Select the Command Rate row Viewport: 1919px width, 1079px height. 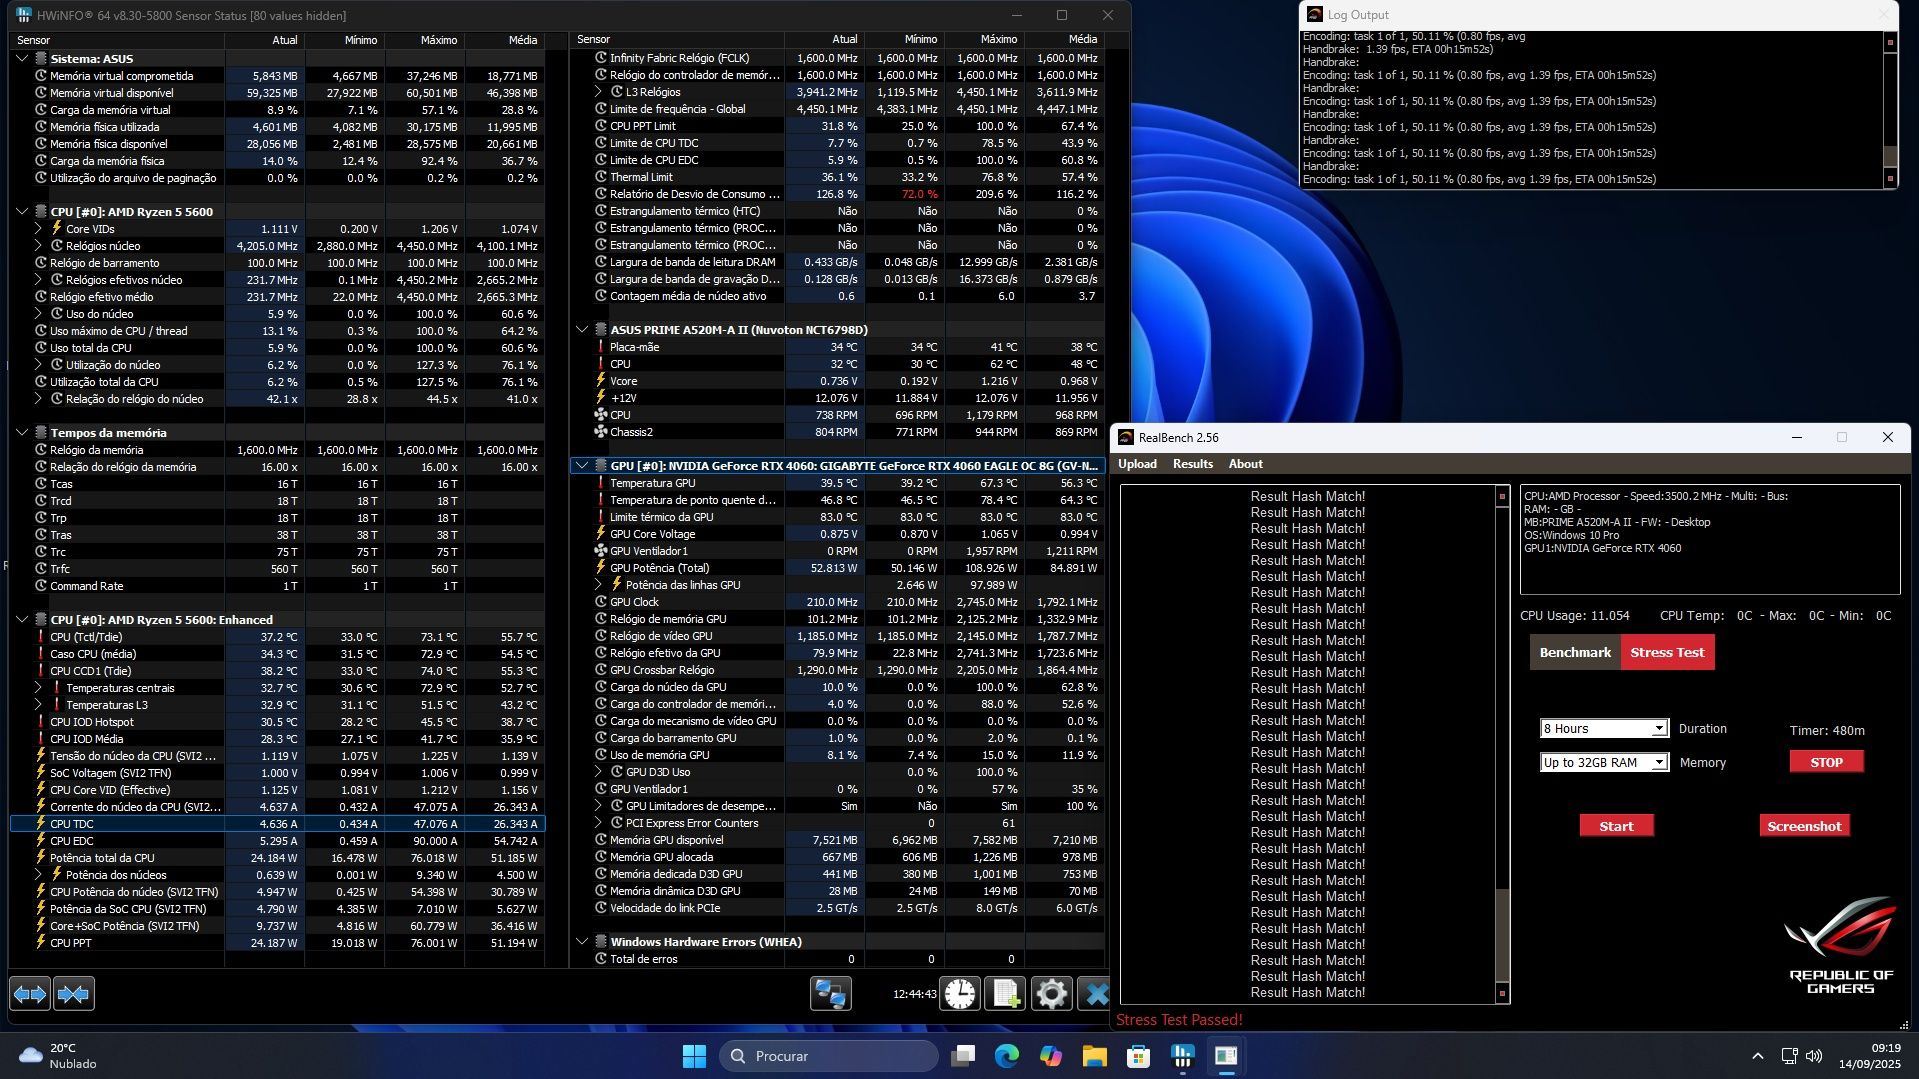(x=278, y=586)
